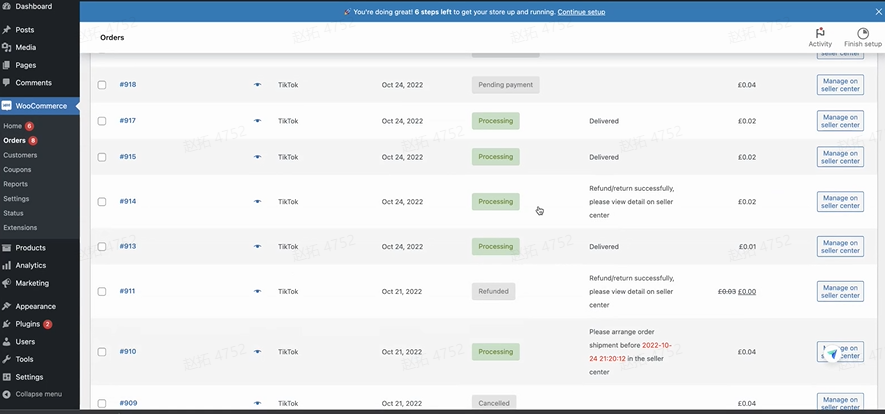Select the checkbox for order #918
The image size is (885, 414).
click(x=102, y=85)
